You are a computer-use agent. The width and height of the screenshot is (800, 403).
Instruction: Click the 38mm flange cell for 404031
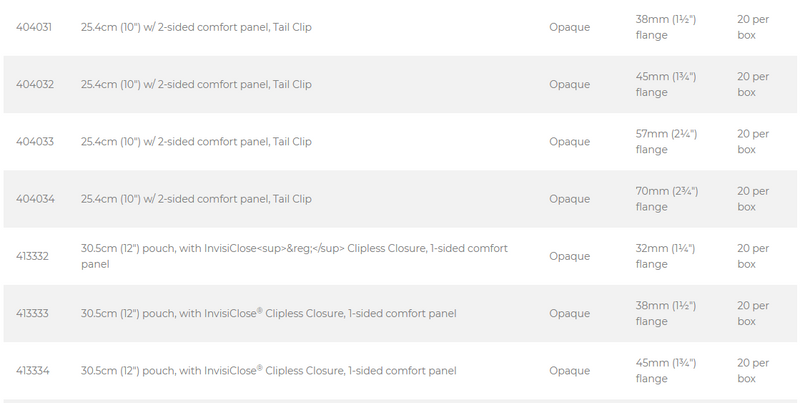click(x=666, y=27)
